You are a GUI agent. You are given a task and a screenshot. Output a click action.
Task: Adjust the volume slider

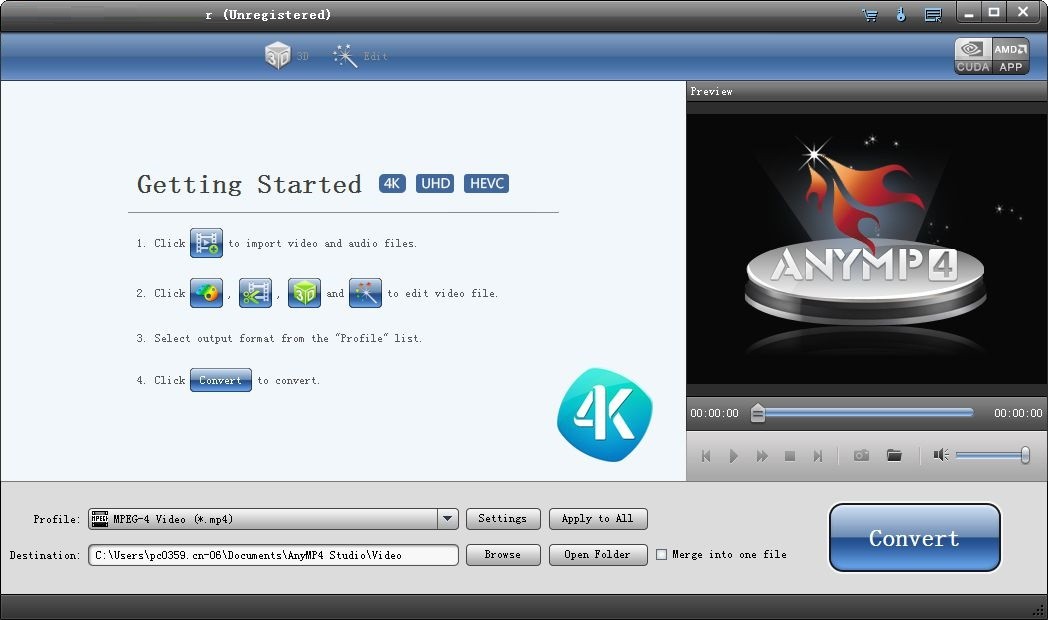click(993, 456)
